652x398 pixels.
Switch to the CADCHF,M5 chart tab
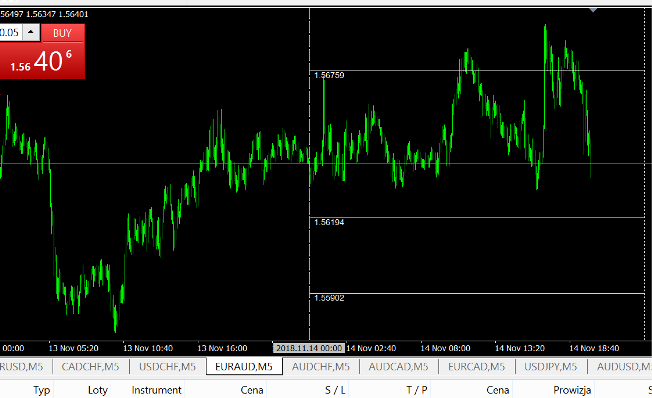click(90, 366)
